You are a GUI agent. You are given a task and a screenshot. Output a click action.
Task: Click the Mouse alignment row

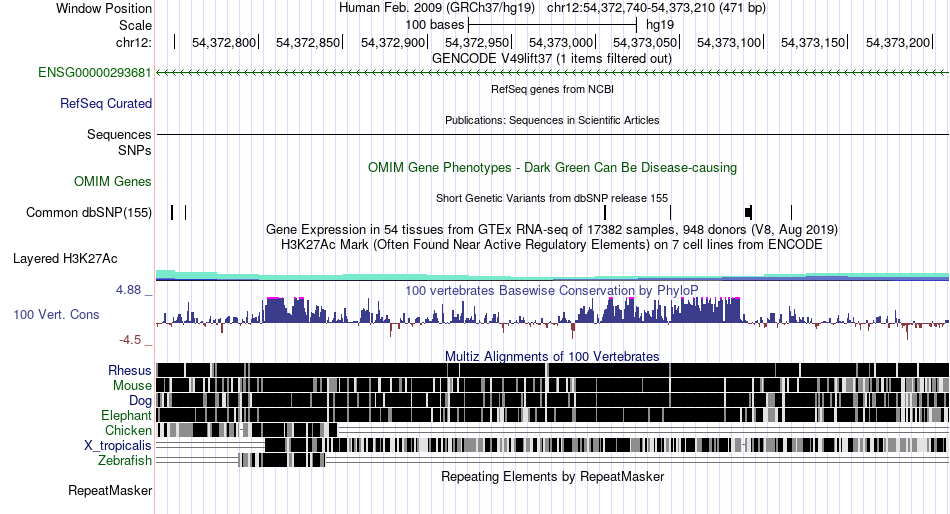pos(552,385)
